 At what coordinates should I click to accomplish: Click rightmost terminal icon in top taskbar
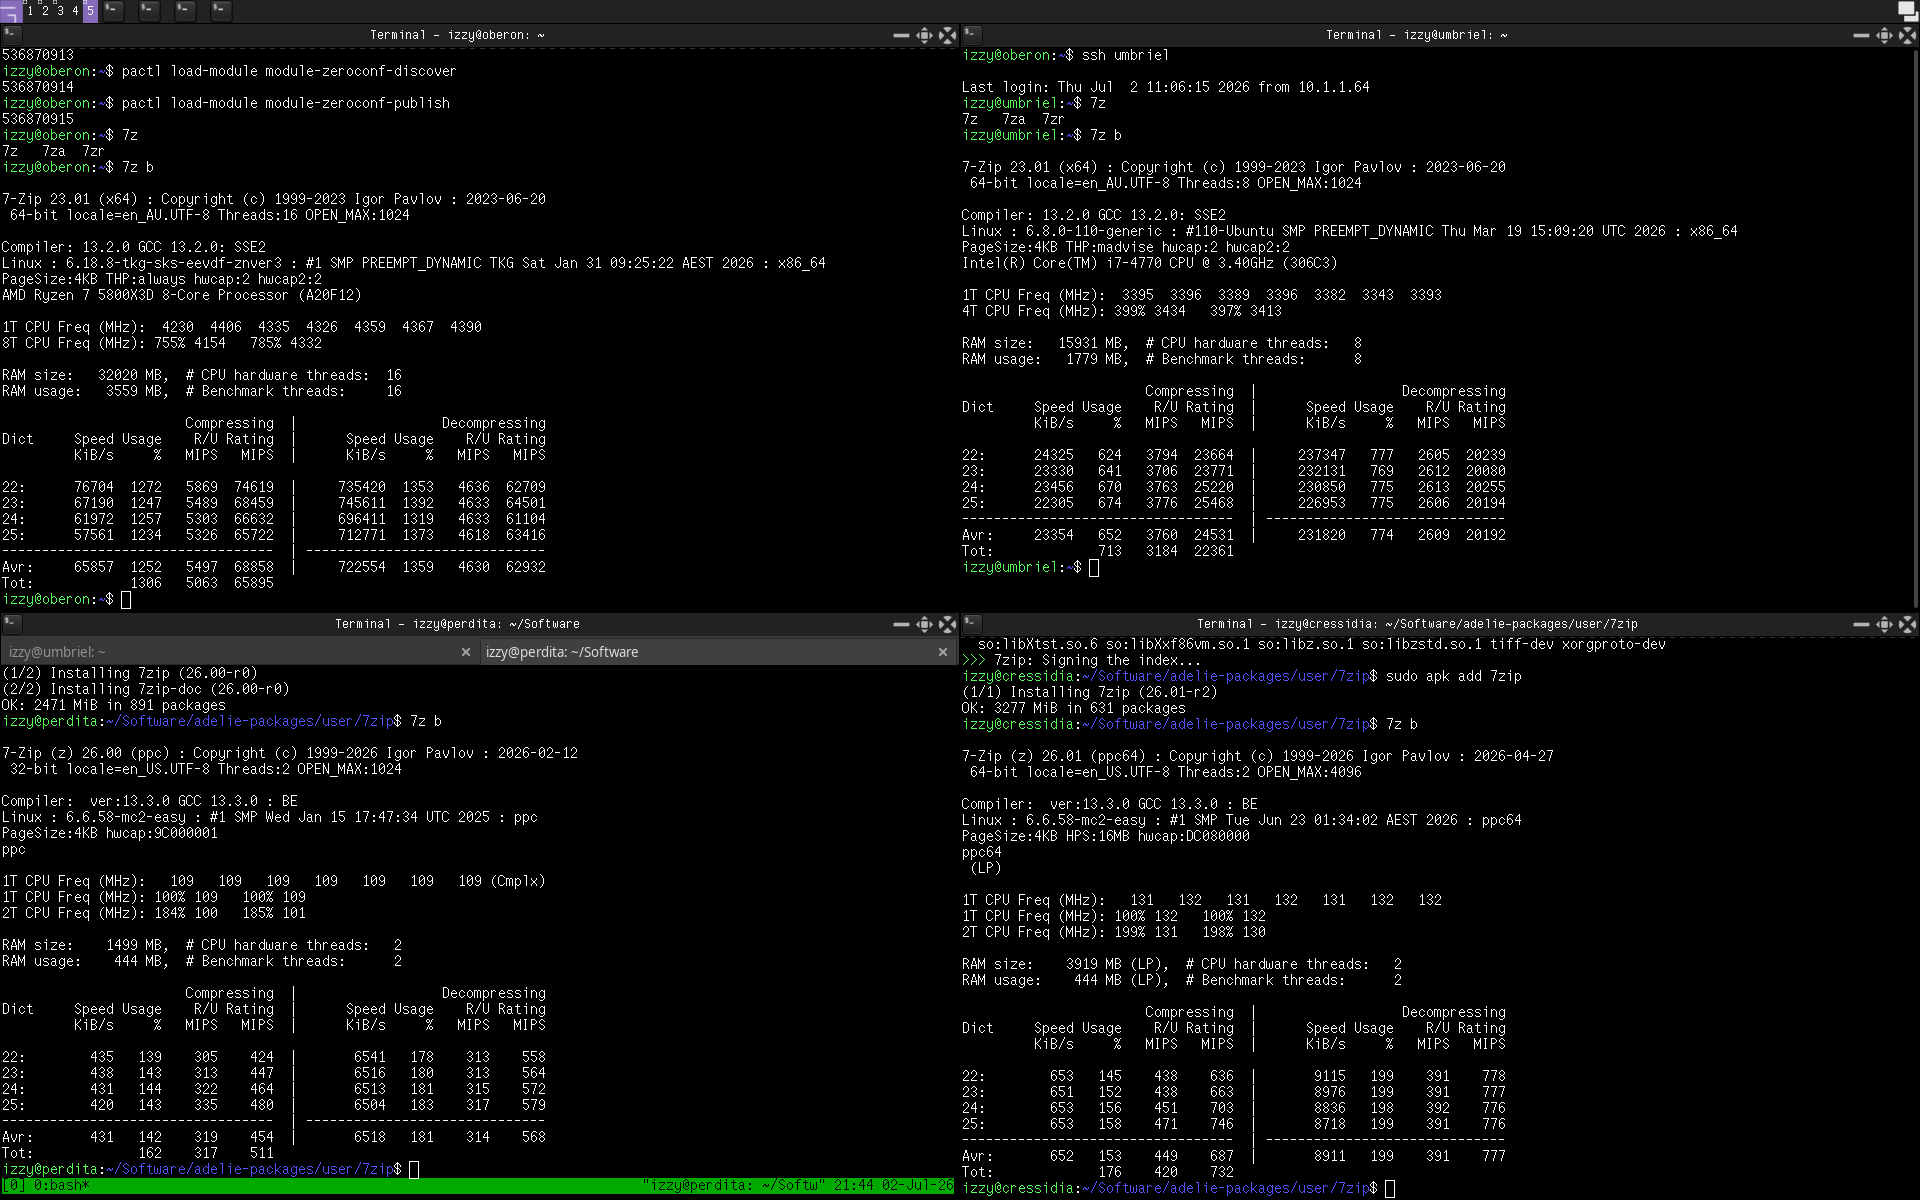(221, 11)
